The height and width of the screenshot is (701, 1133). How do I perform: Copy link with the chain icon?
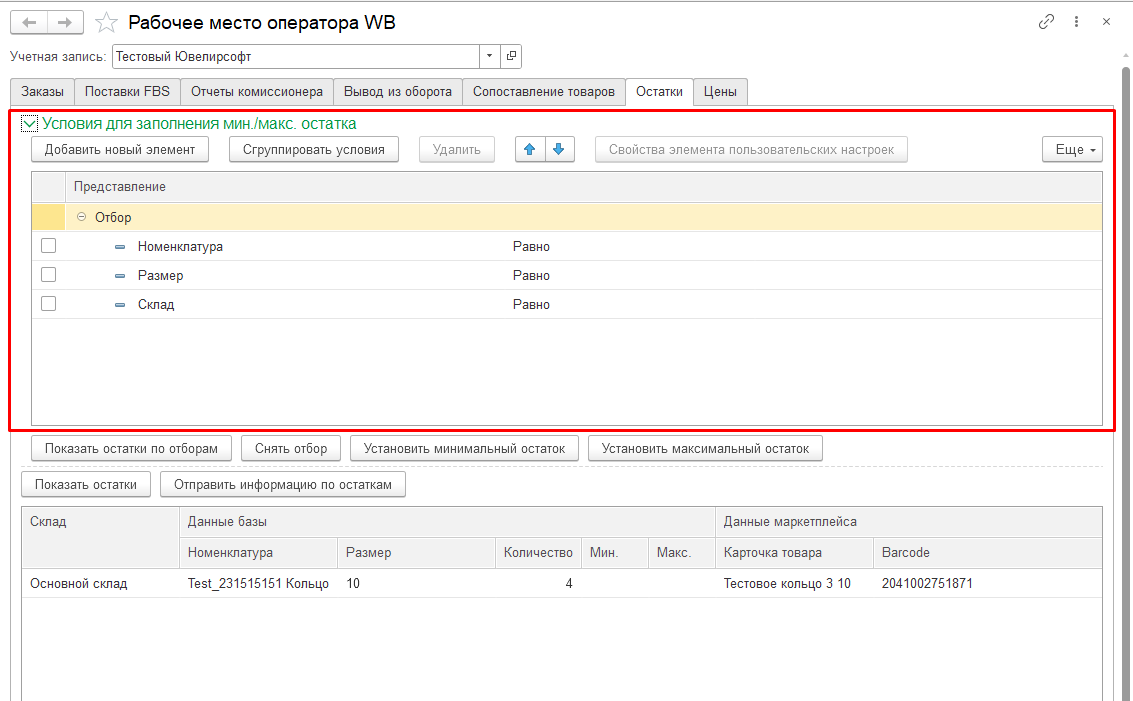point(1046,22)
